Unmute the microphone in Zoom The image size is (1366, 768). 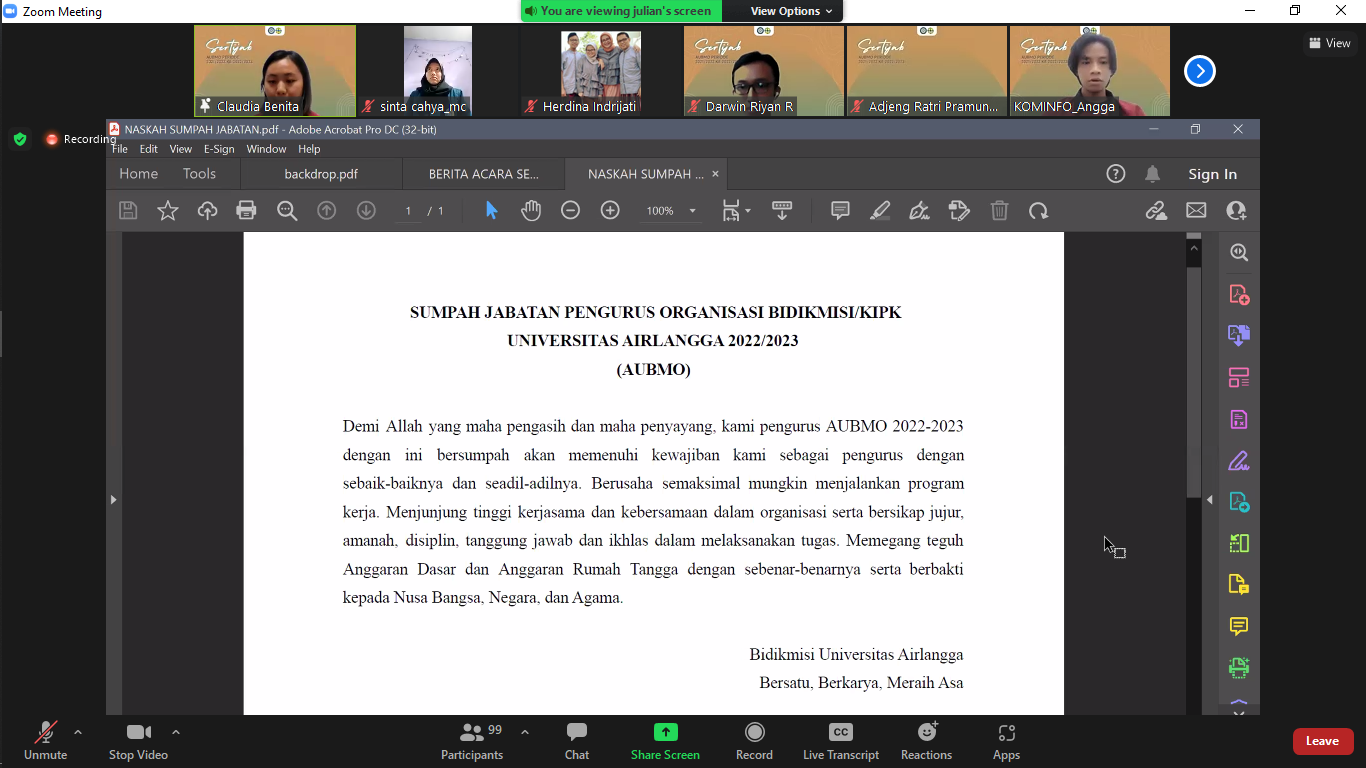45,741
